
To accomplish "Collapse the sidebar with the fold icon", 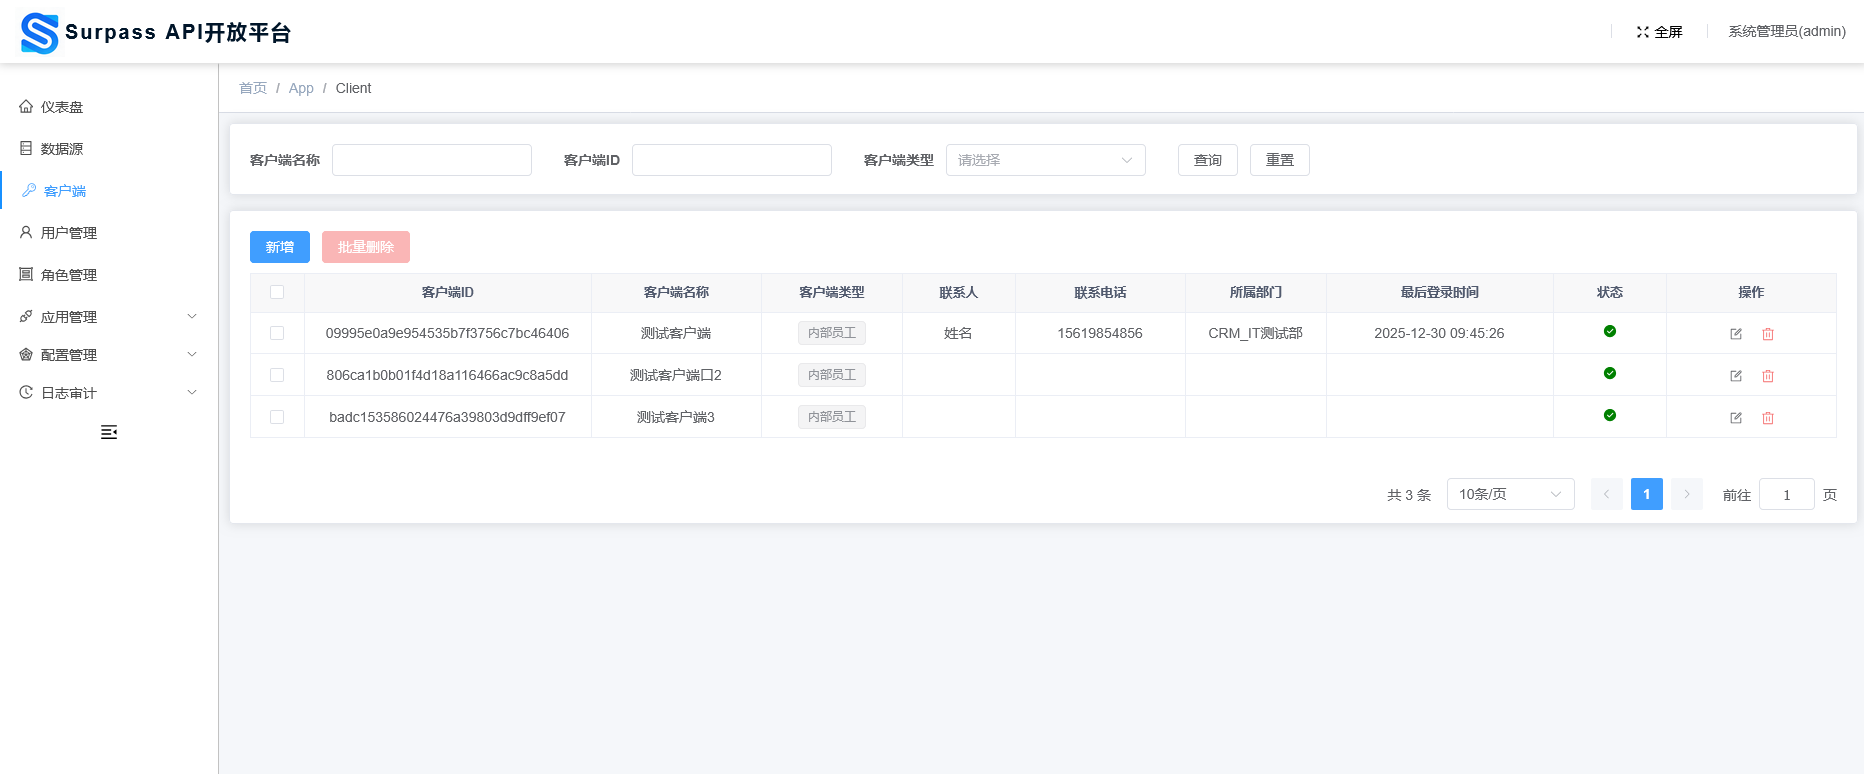I will [x=109, y=432].
